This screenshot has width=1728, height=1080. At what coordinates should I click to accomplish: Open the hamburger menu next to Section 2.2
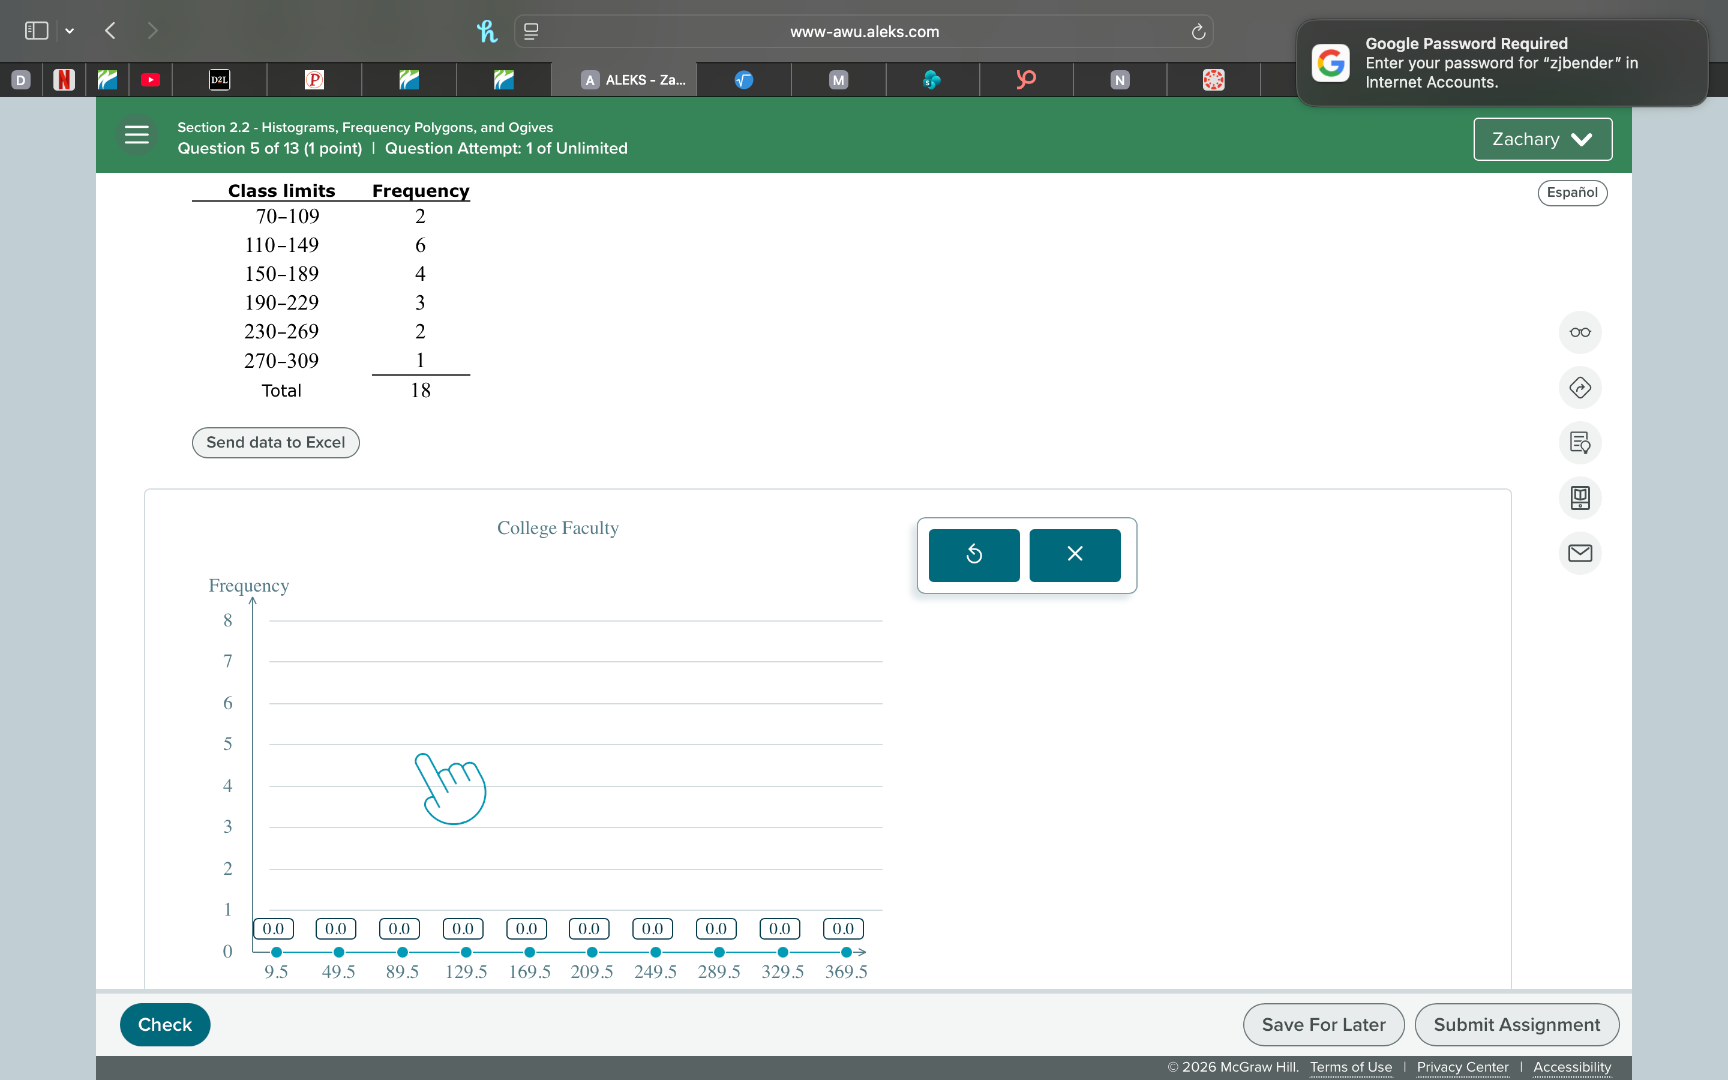[137, 134]
